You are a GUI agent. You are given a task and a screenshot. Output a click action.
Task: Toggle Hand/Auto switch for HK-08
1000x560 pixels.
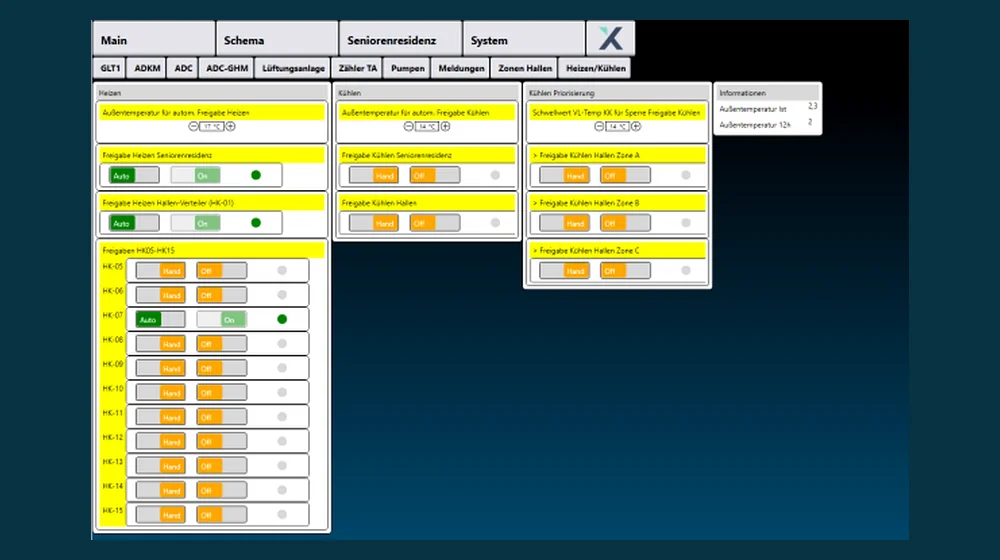coord(160,344)
